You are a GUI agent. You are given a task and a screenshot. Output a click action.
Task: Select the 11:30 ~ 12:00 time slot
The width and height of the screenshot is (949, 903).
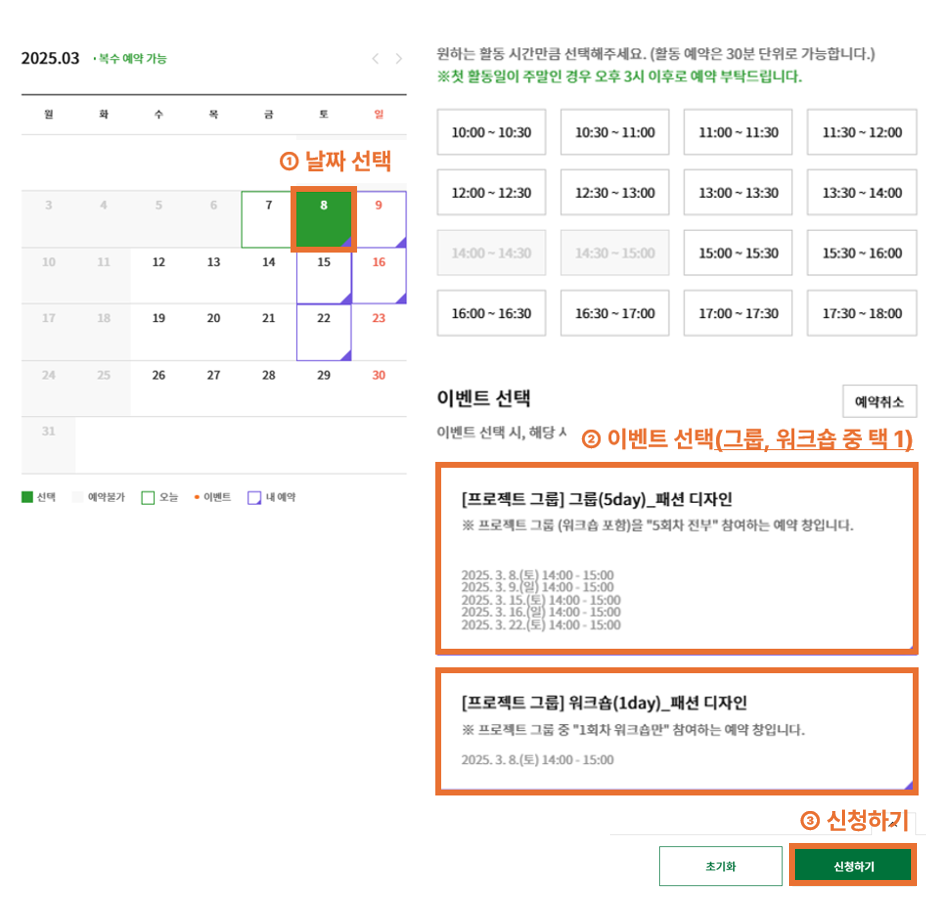862,132
